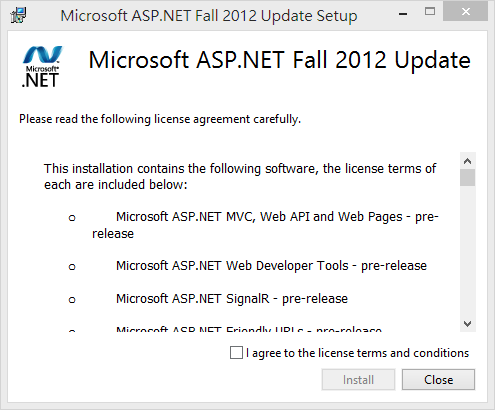Click the MVC, Web API and Web Pages item

click(265, 225)
